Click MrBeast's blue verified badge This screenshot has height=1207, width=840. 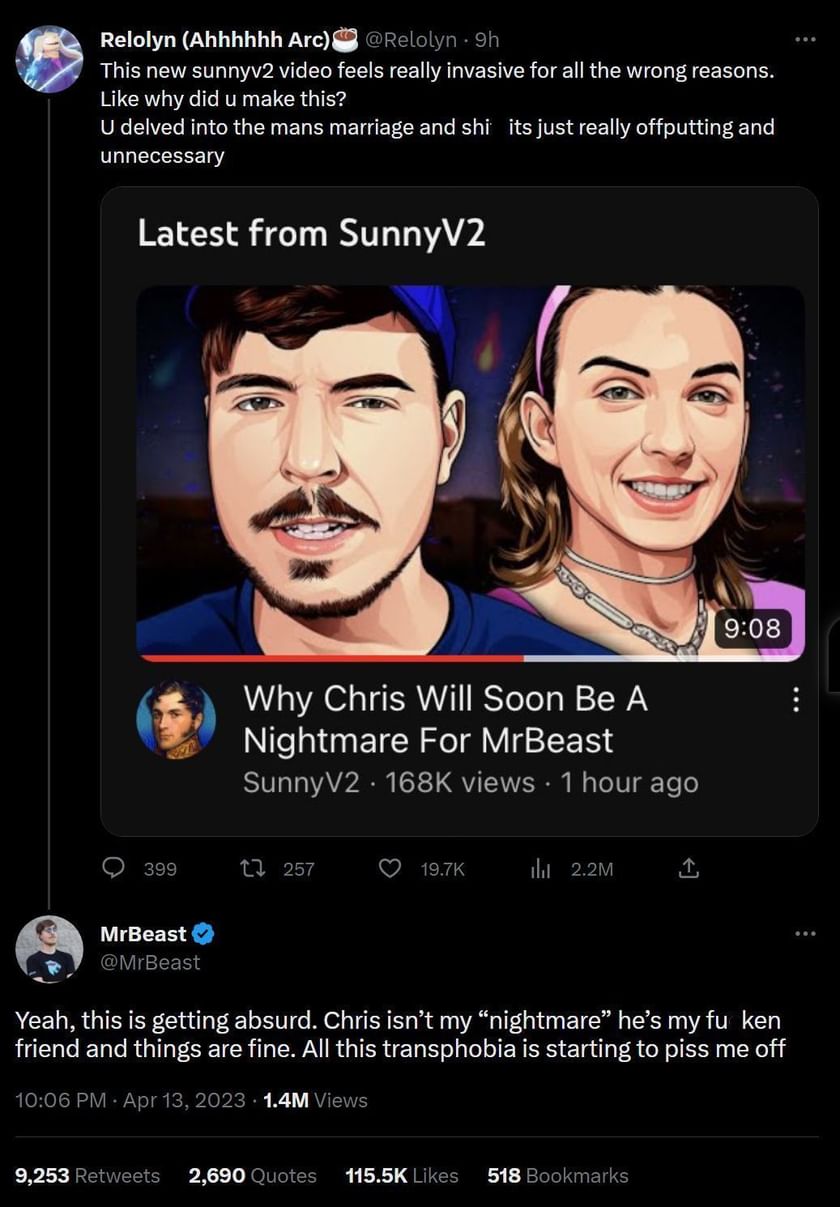[205, 933]
